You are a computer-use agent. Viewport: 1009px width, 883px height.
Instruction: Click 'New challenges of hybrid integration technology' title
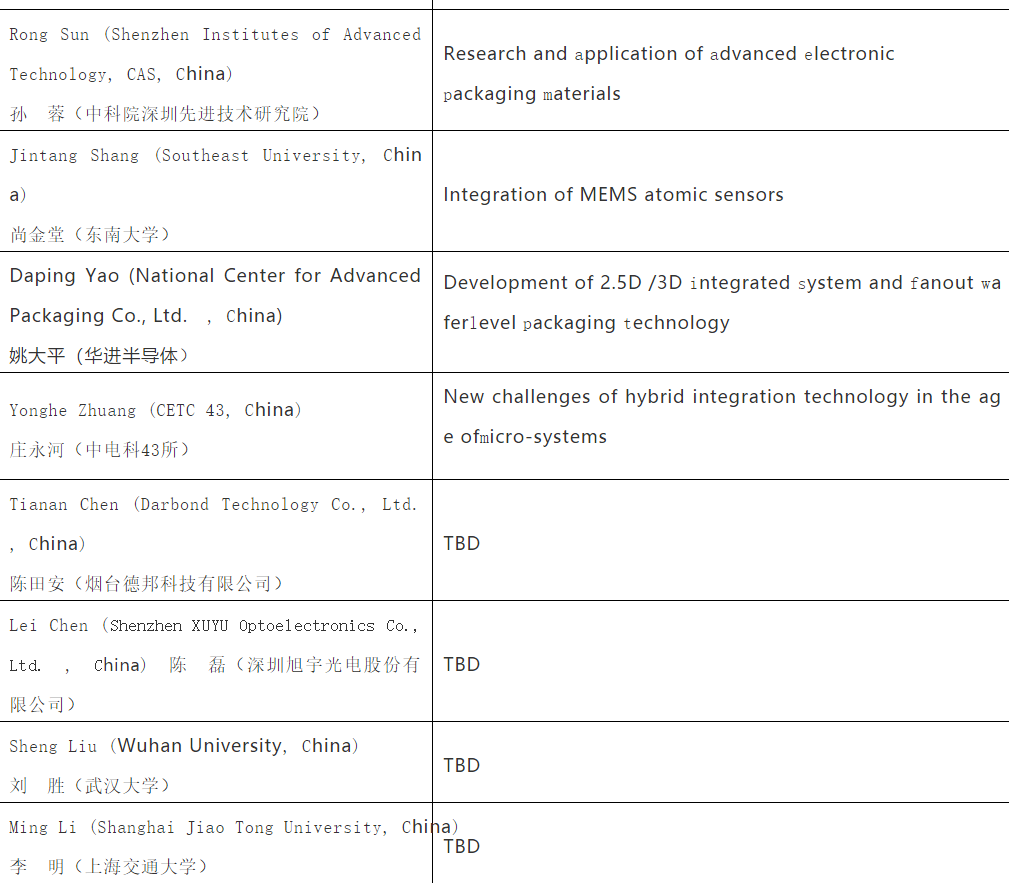click(676, 396)
